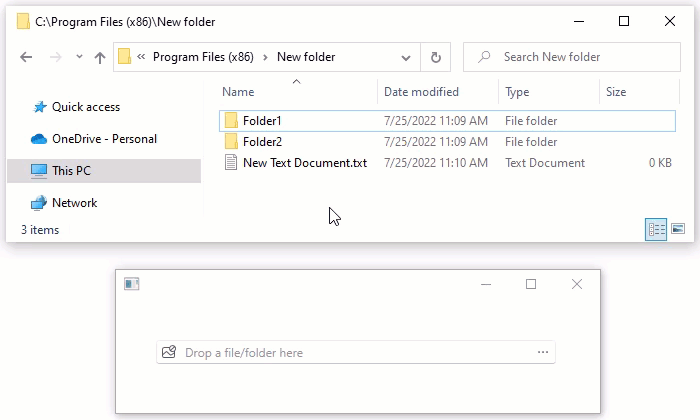
Task: Open the chevron after Program Files (x86)
Action: point(265,57)
